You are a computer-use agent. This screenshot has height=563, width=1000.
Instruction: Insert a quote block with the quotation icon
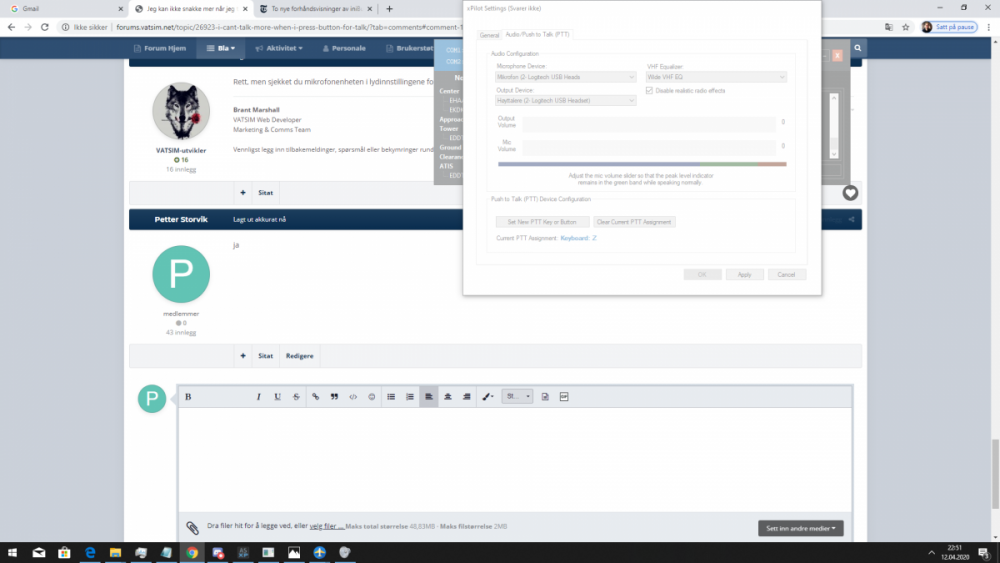(334, 397)
